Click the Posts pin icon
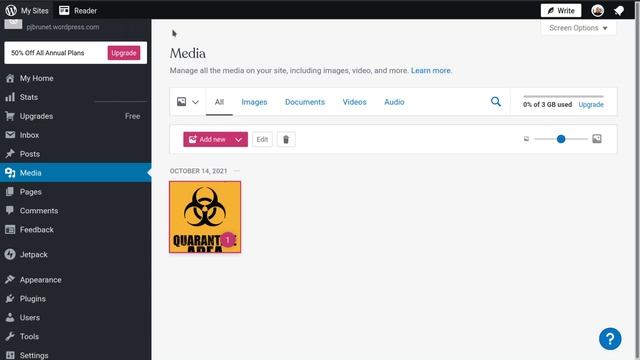This screenshot has width=640, height=360. (x=10, y=154)
